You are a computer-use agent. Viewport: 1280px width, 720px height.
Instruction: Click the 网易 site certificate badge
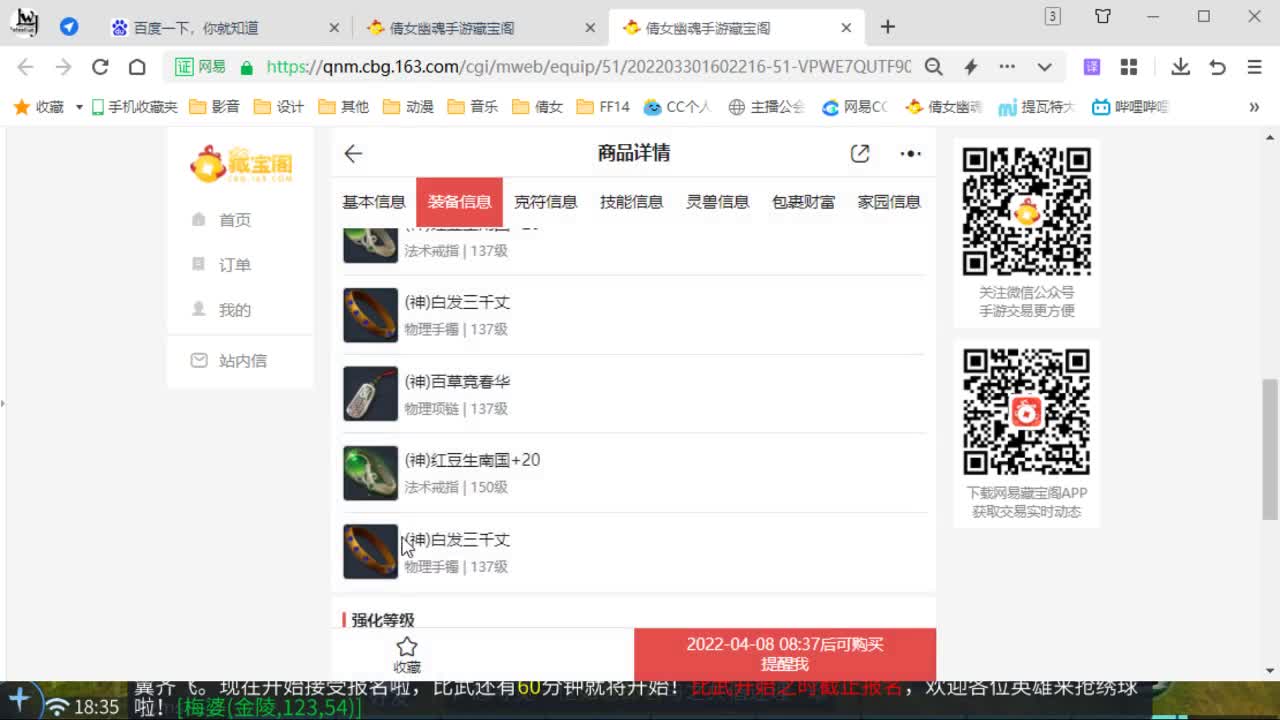201,67
